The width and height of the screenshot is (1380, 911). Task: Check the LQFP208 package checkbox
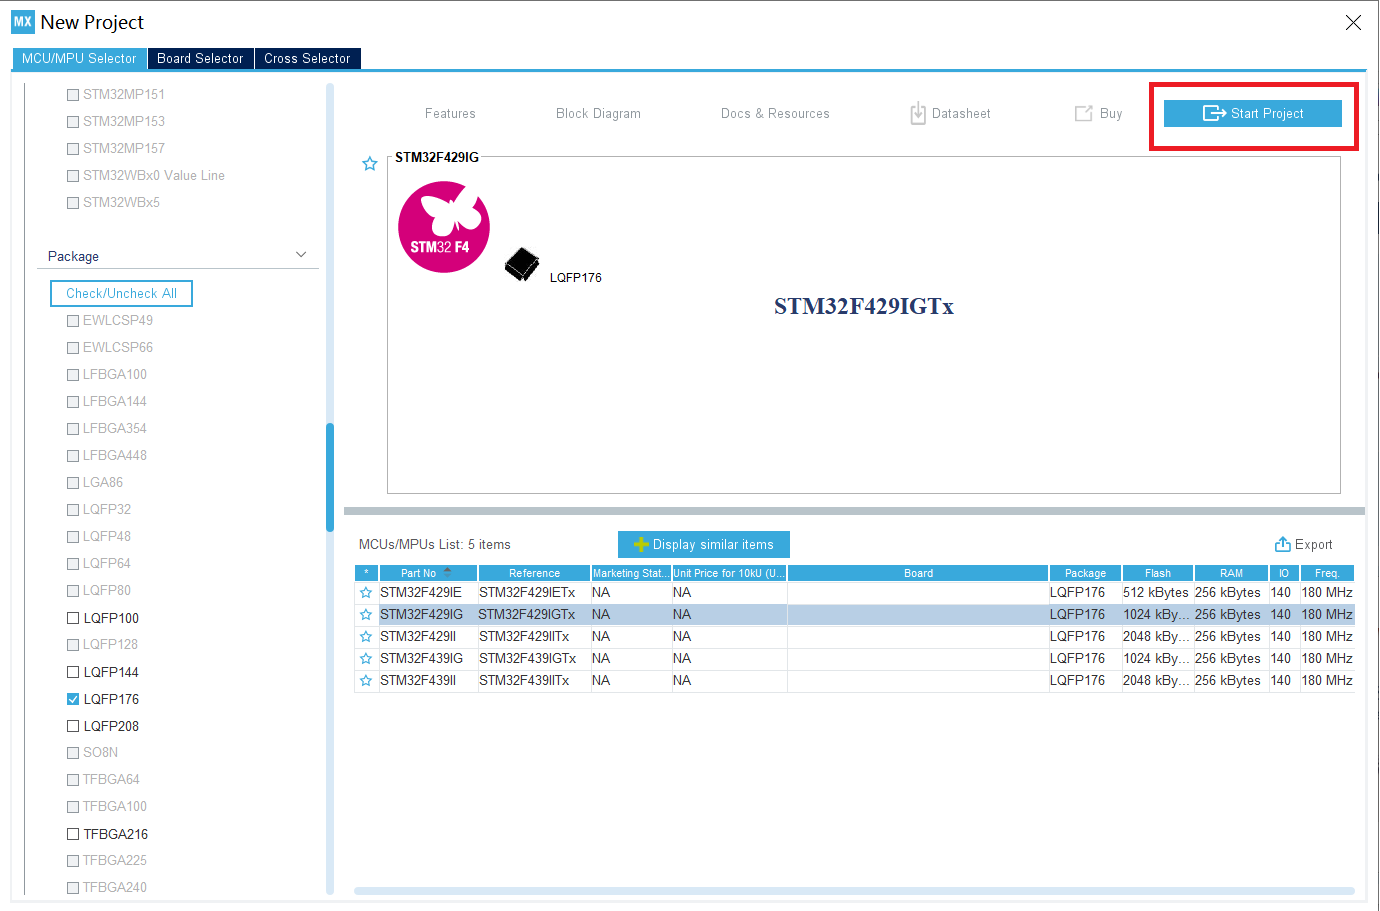coord(73,726)
